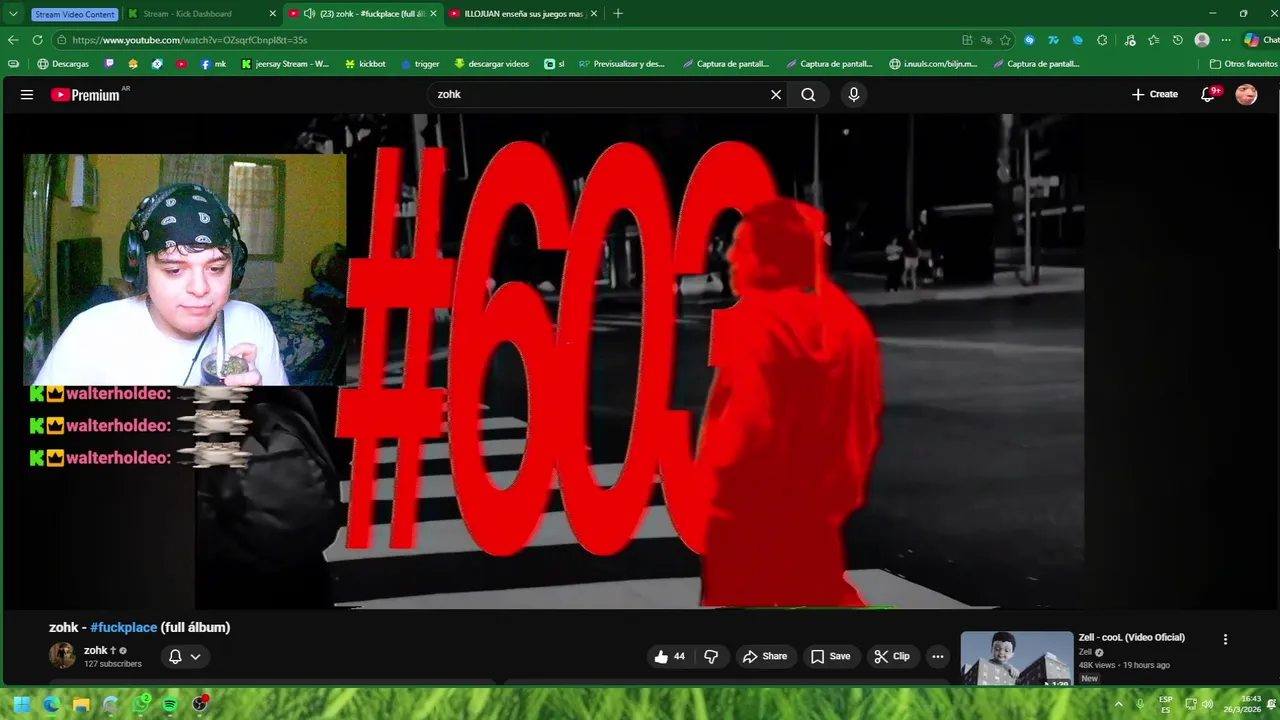
Task: Save the video to a playlist
Action: pos(830,656)
